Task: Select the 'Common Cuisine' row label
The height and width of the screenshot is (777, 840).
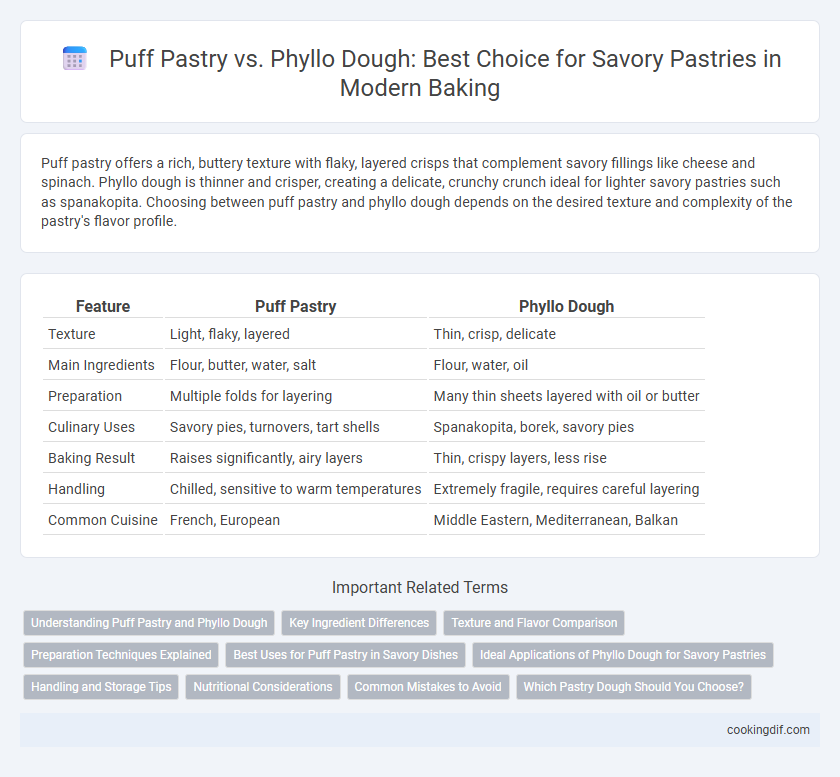Action: coord(103,520)
